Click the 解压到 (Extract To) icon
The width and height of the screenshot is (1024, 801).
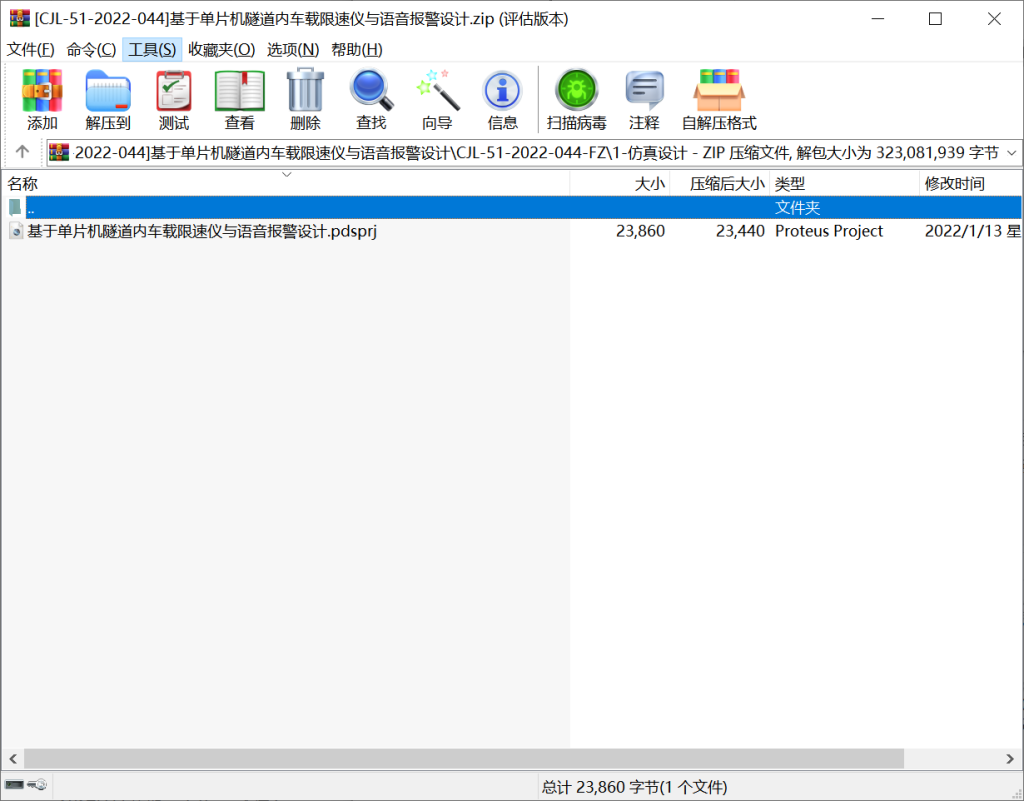tap(108, 91)
